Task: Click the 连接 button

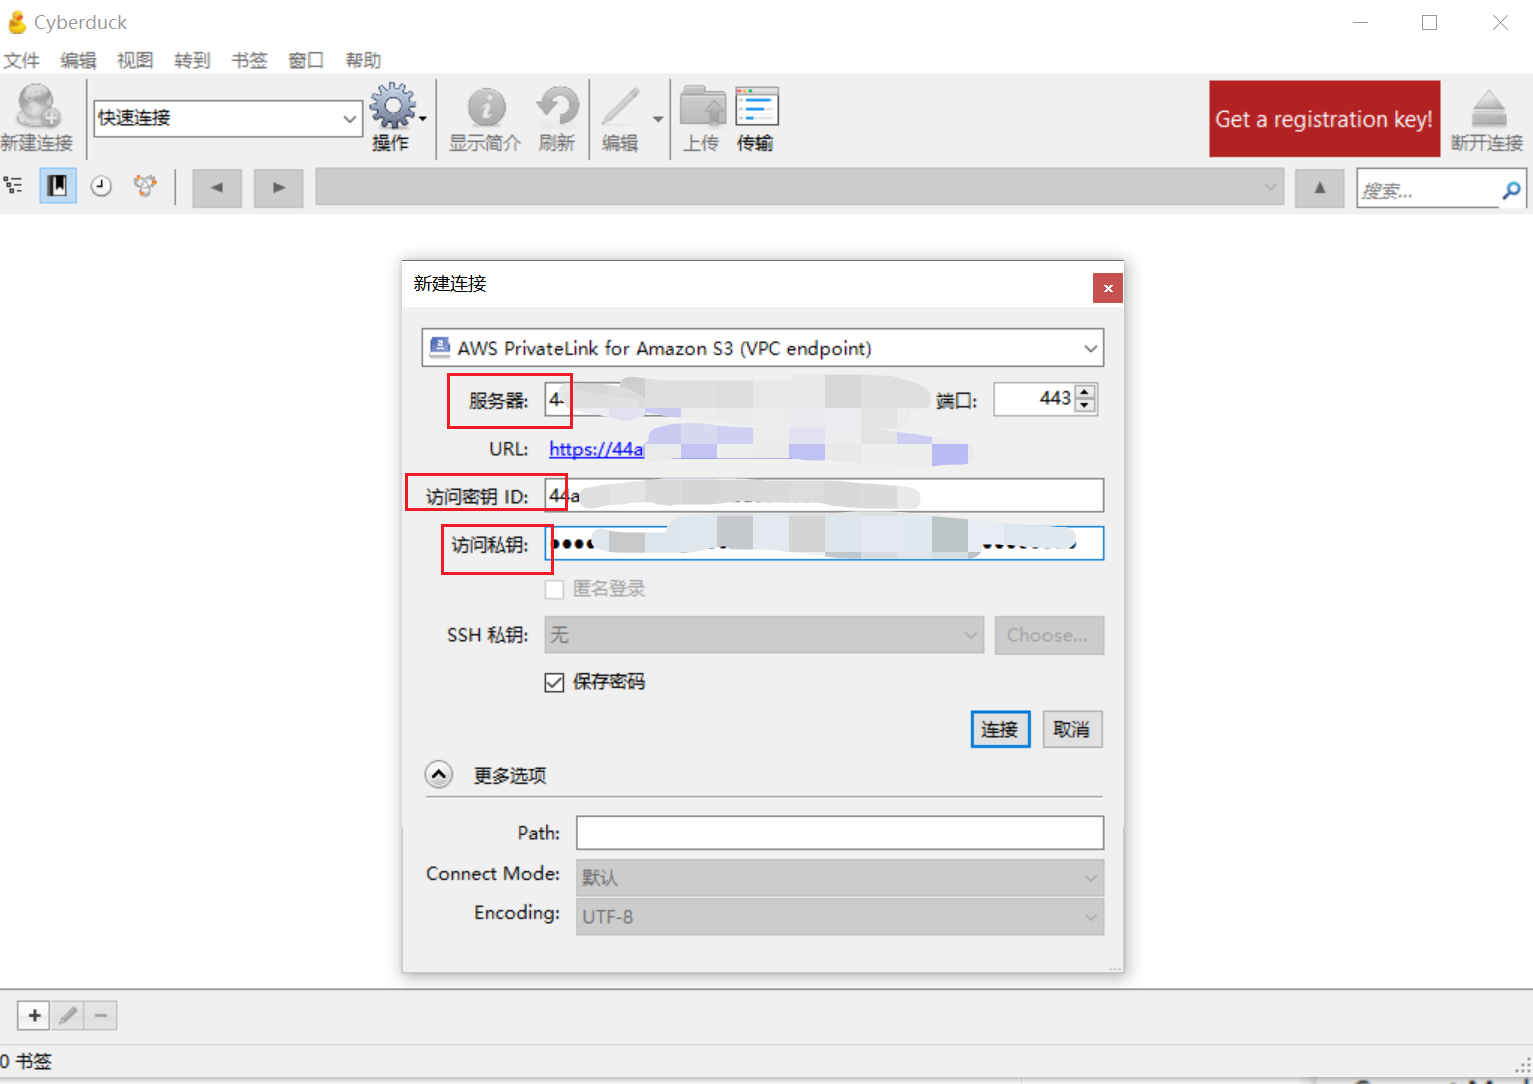Action: pyautogui.click(x=1000, y=729)
